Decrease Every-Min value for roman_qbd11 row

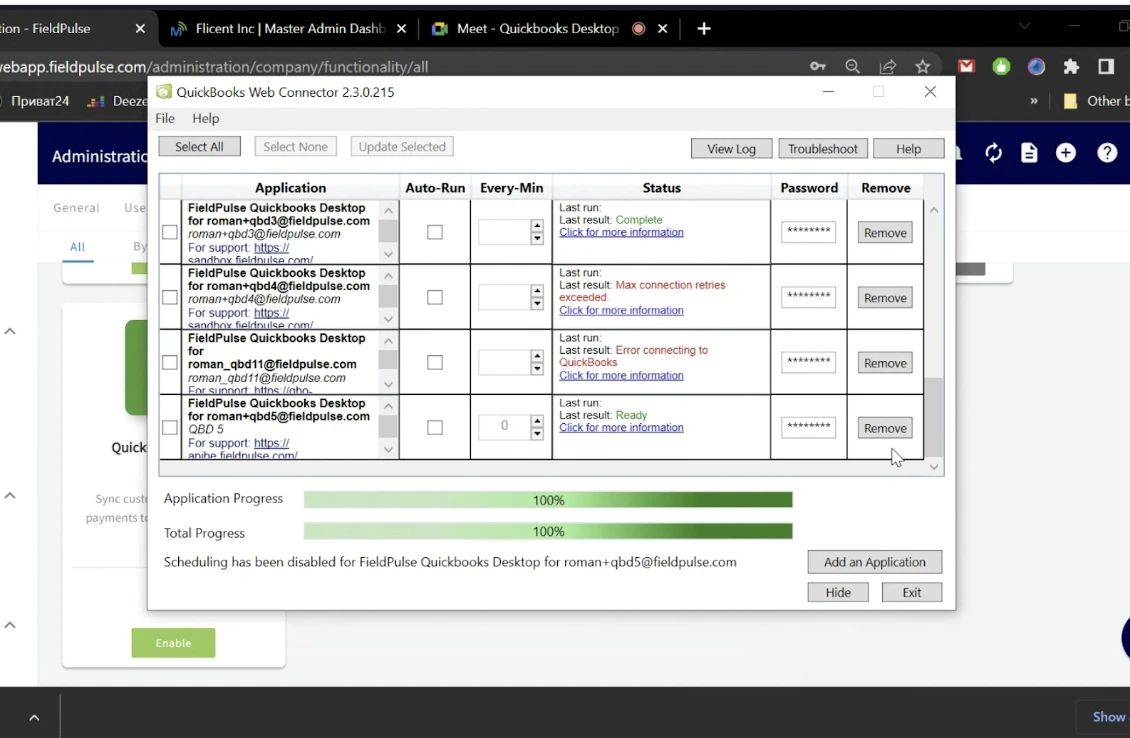[x=537, y=369]
